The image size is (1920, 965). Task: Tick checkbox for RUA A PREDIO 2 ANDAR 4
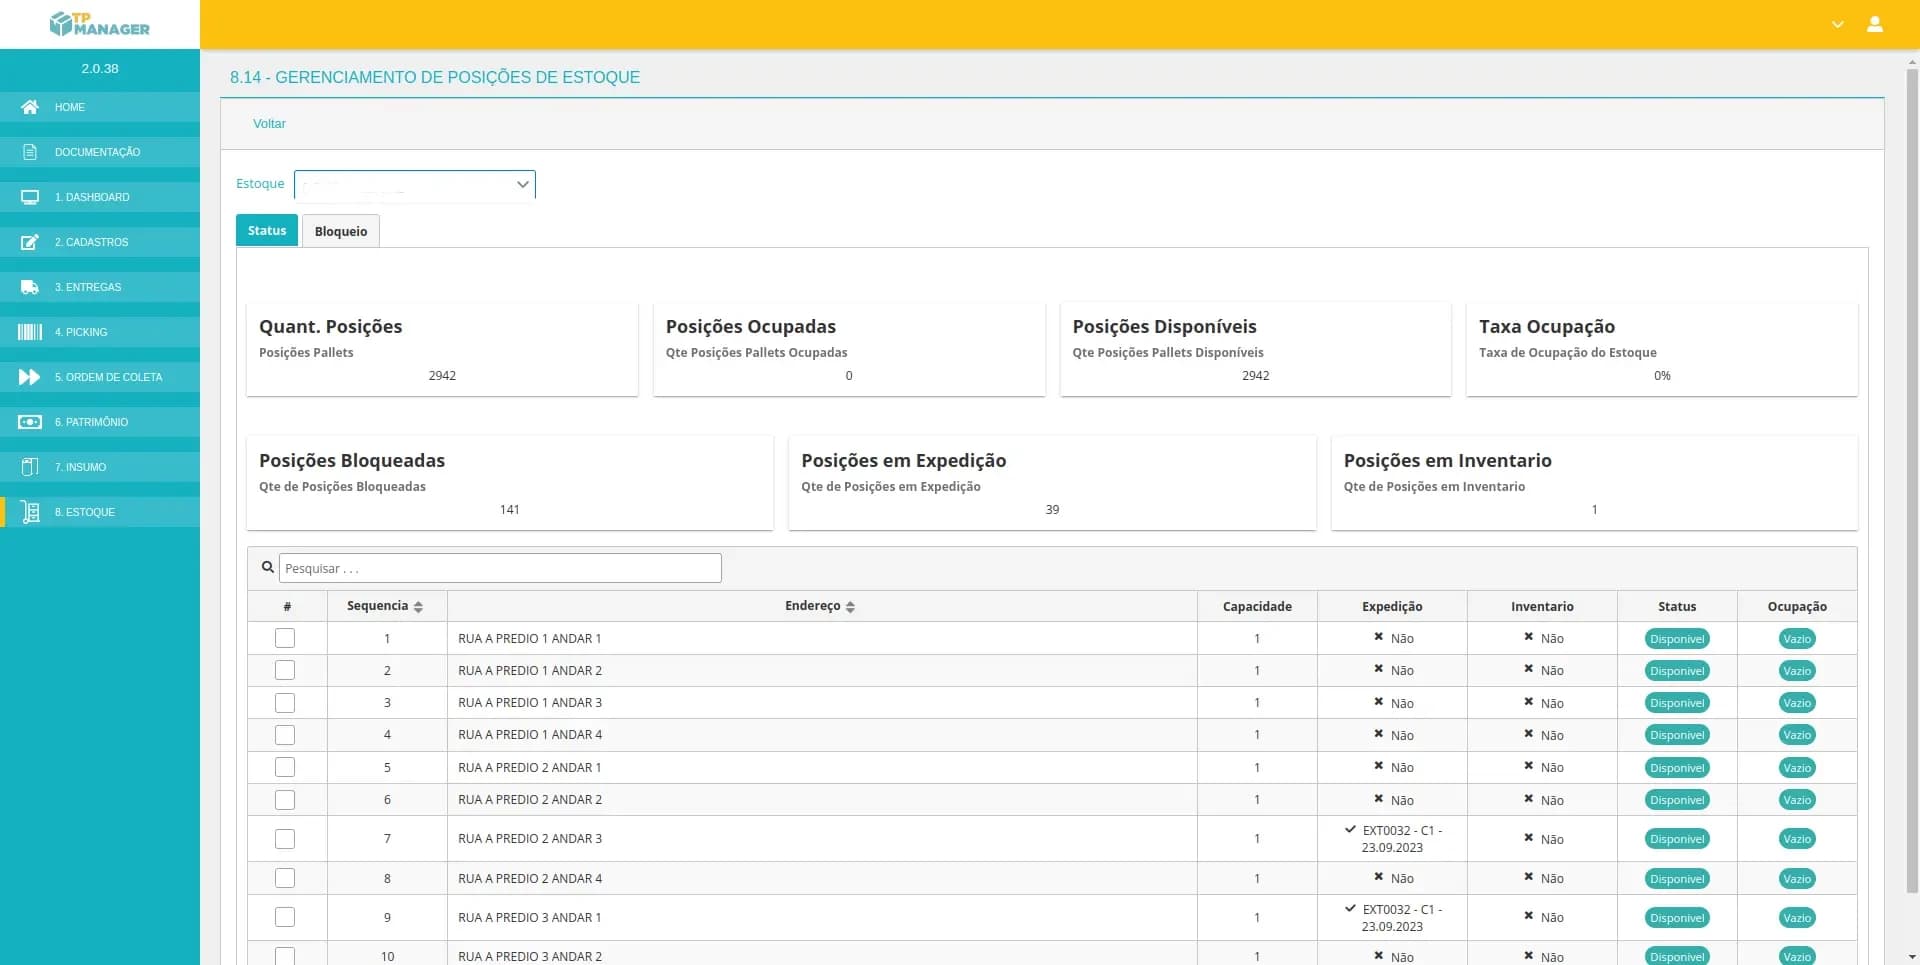(285, 878)
